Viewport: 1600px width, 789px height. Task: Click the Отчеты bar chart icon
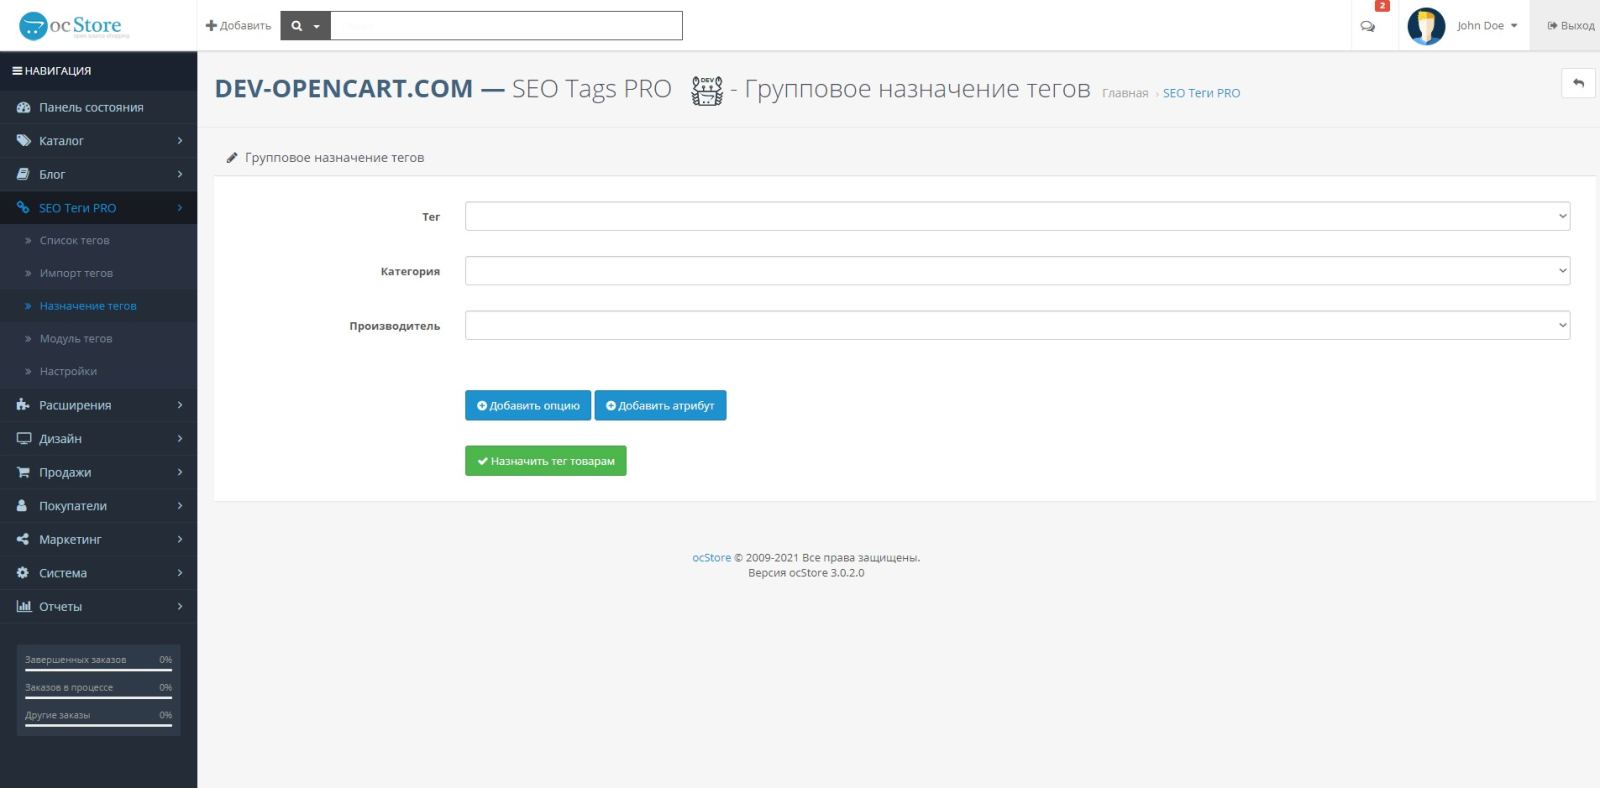(x=24, y=606)
